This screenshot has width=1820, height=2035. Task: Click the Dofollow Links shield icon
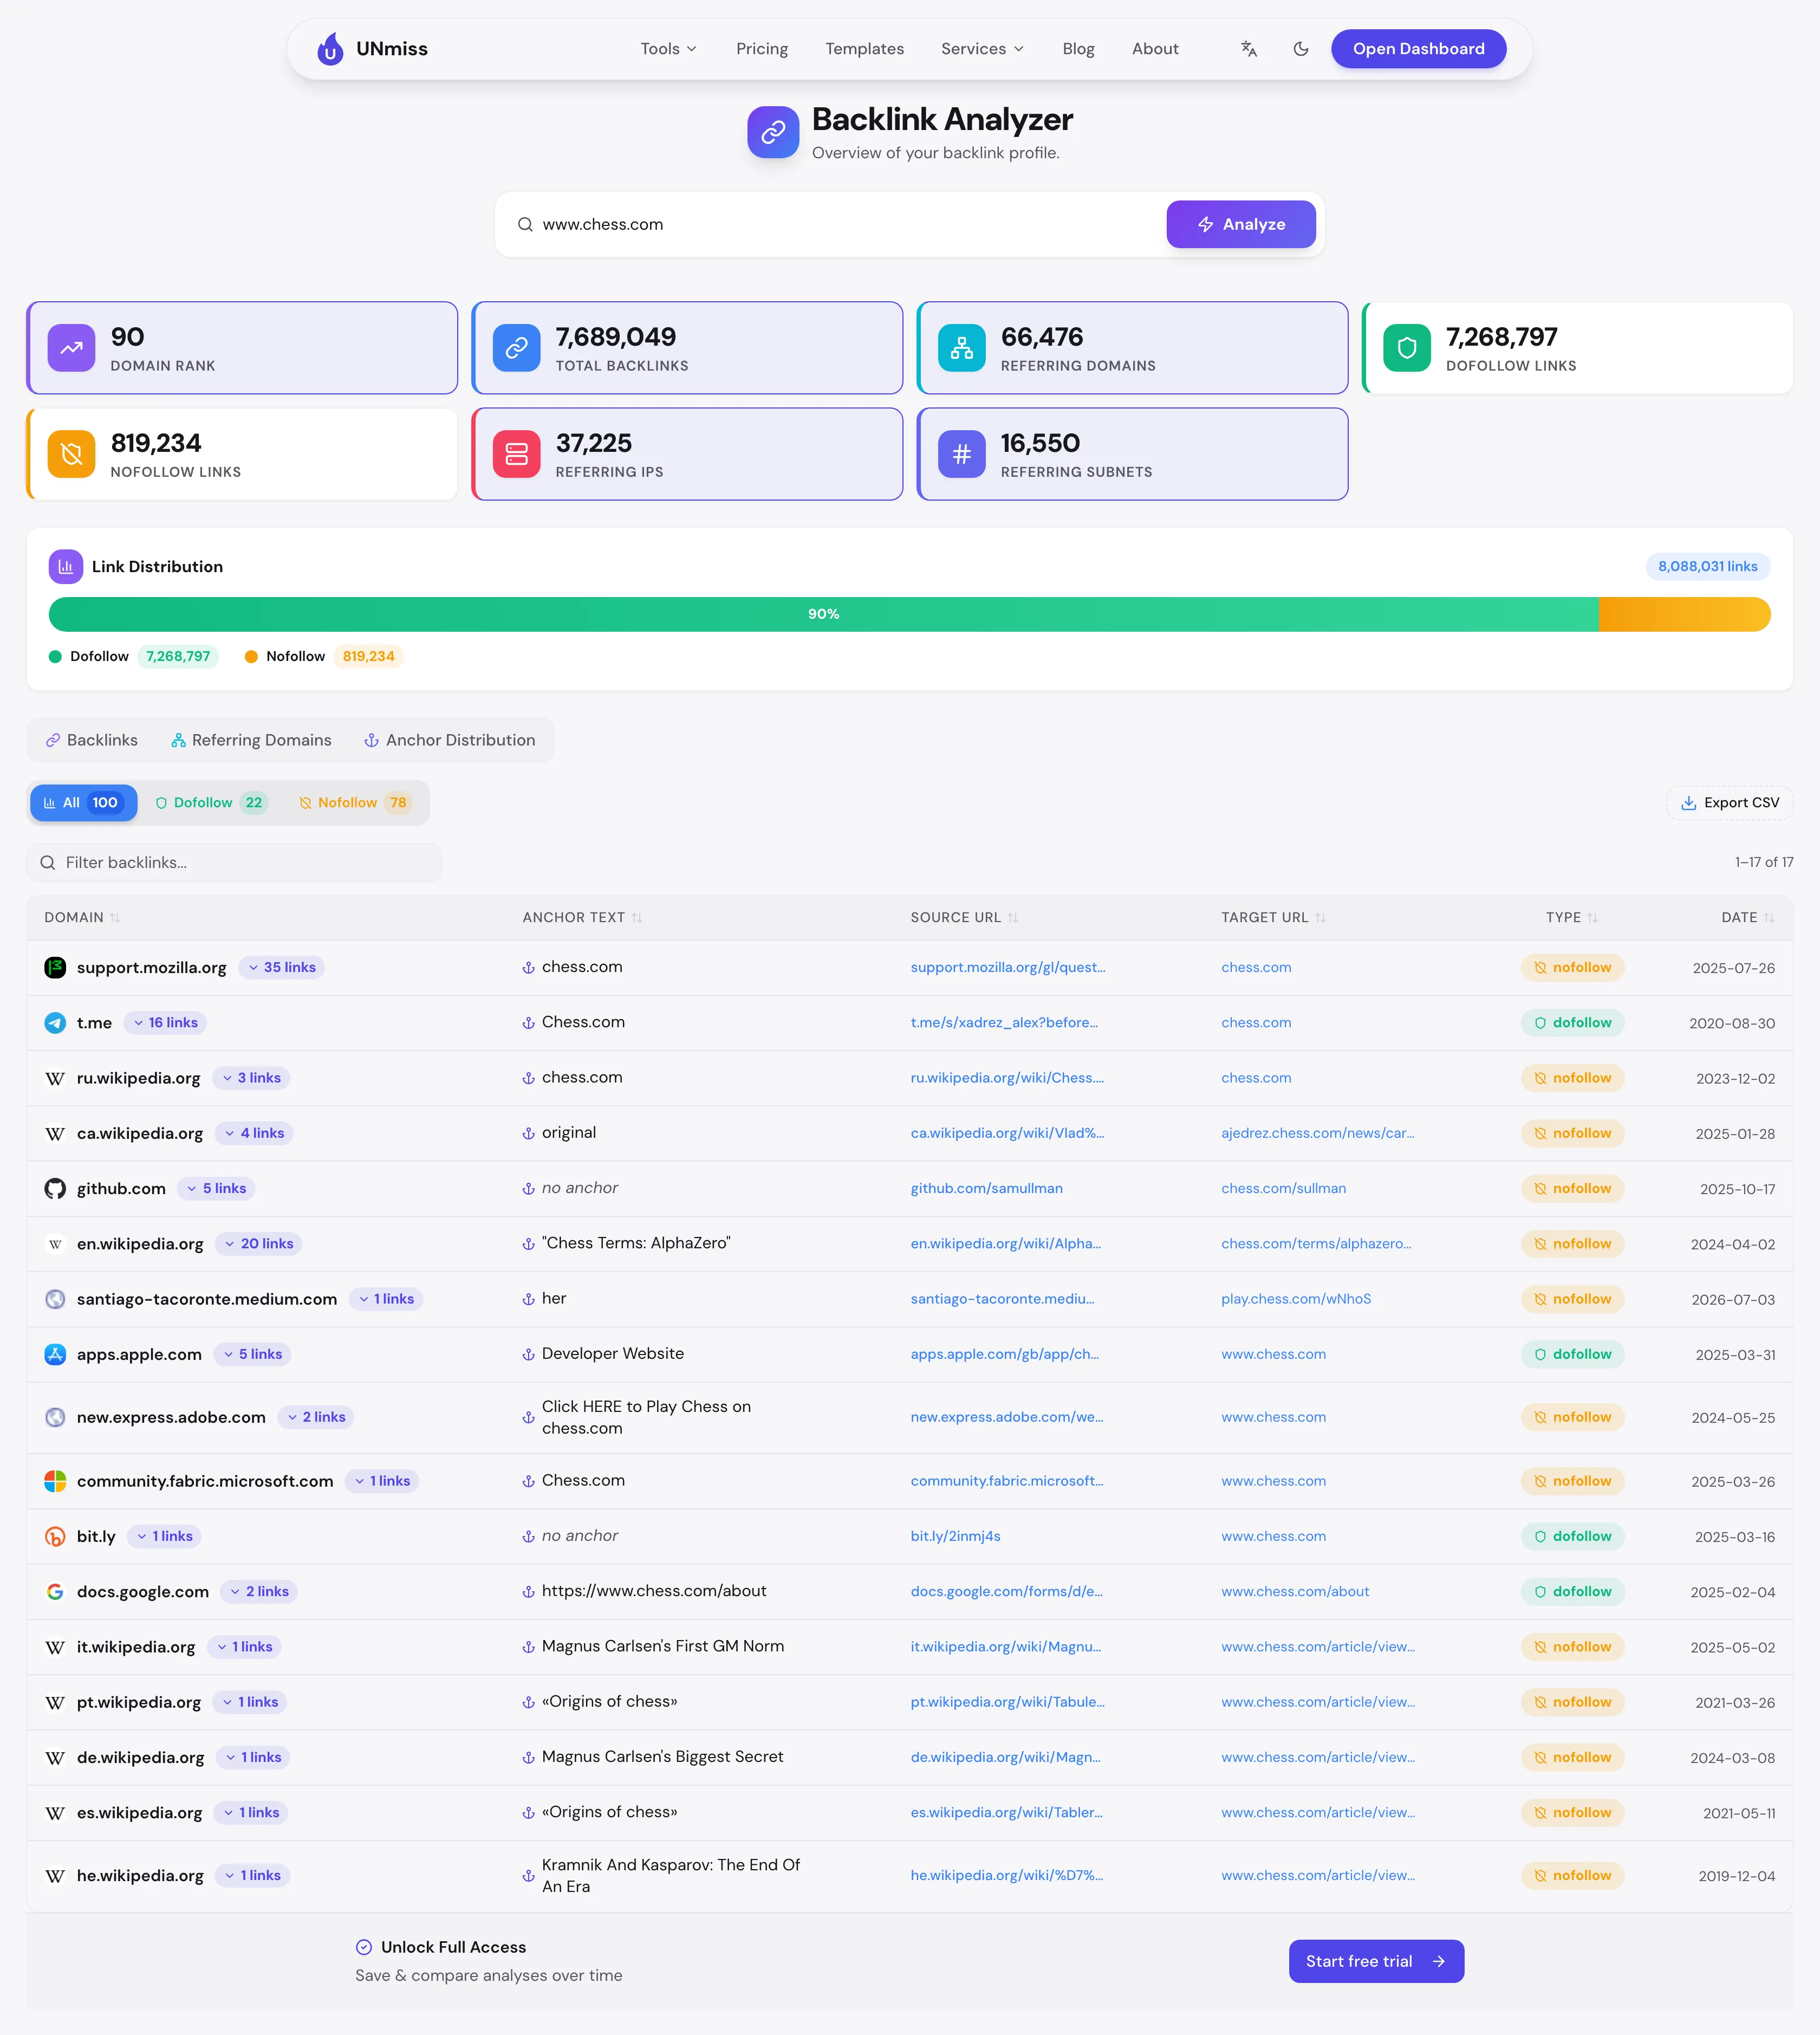[1407, 348]
